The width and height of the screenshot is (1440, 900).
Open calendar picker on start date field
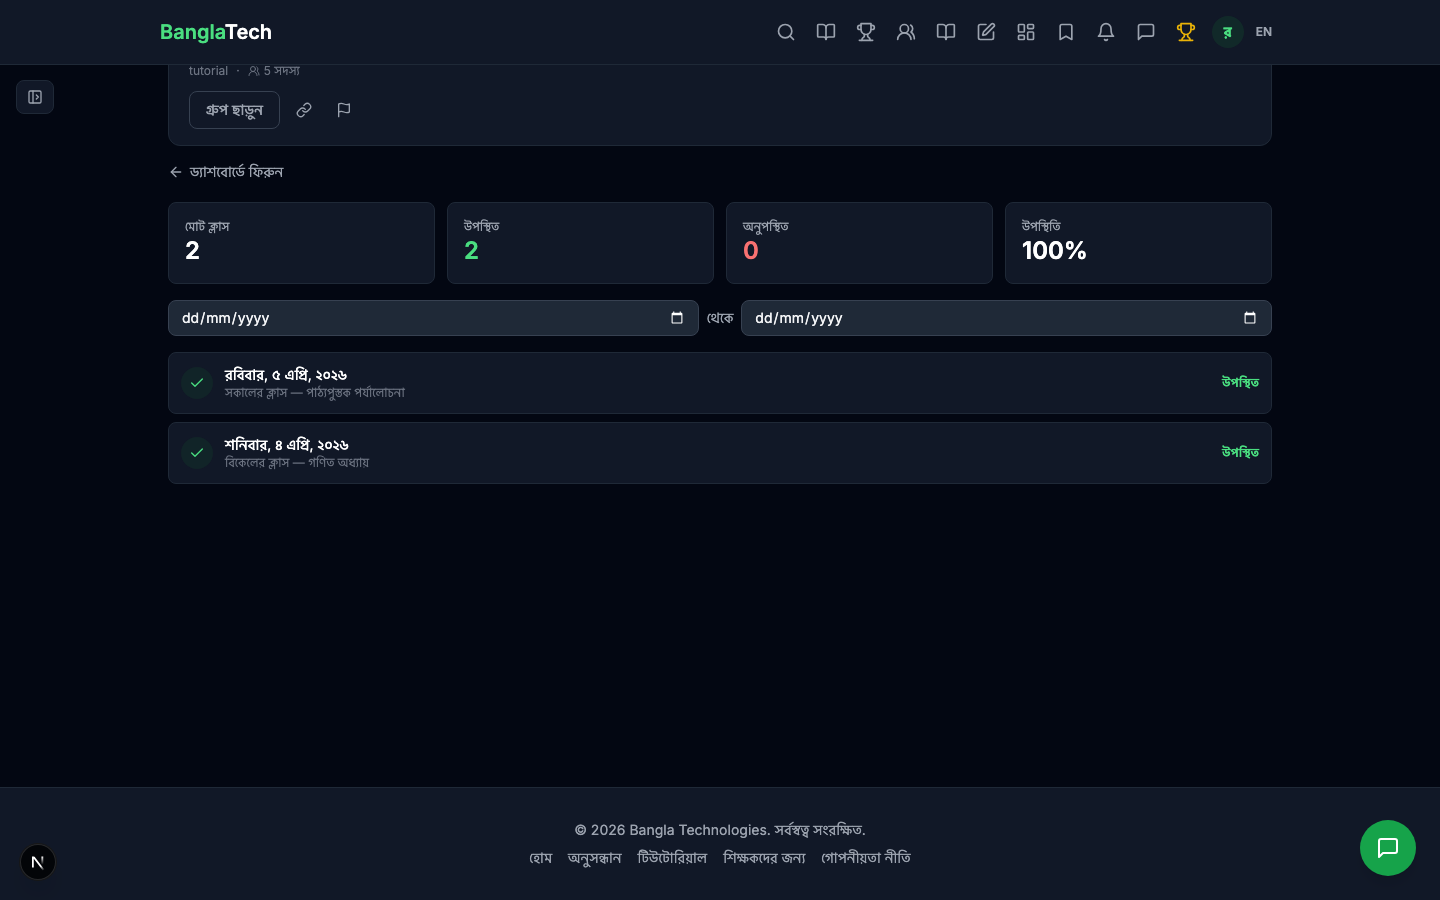[x=677, y=318]
